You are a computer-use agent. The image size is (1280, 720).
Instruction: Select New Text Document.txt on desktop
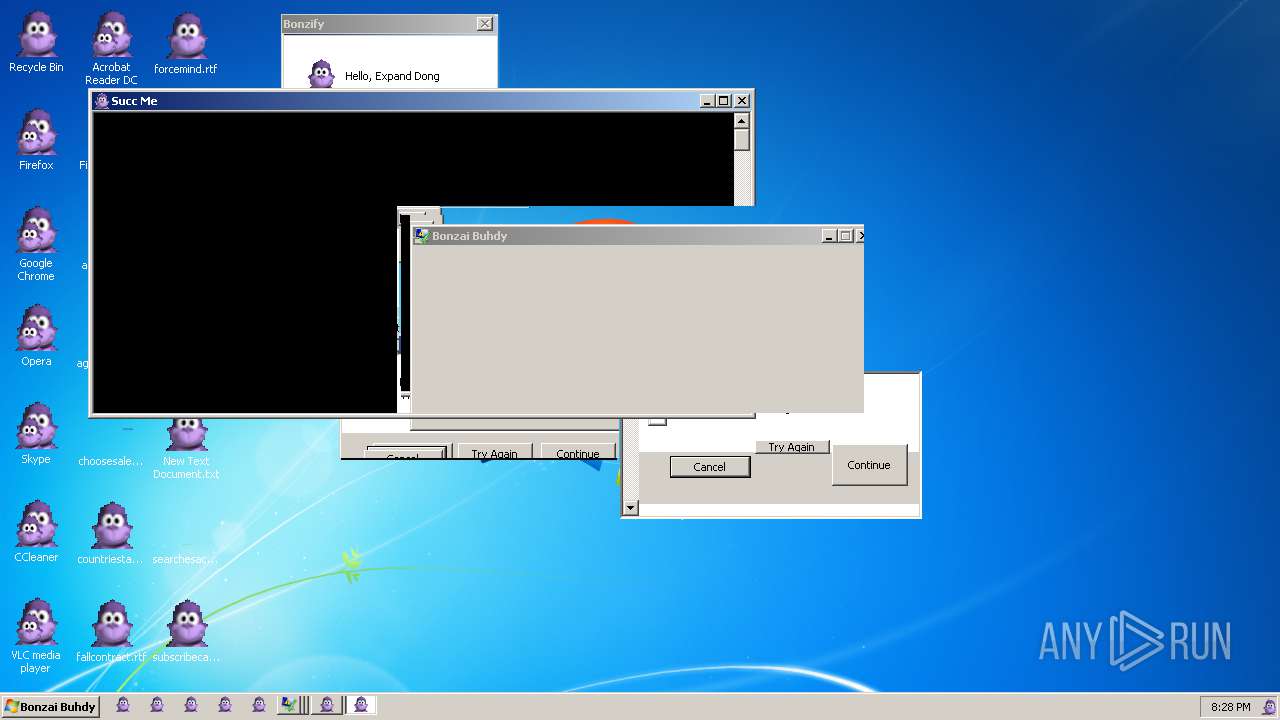point(186,448)
